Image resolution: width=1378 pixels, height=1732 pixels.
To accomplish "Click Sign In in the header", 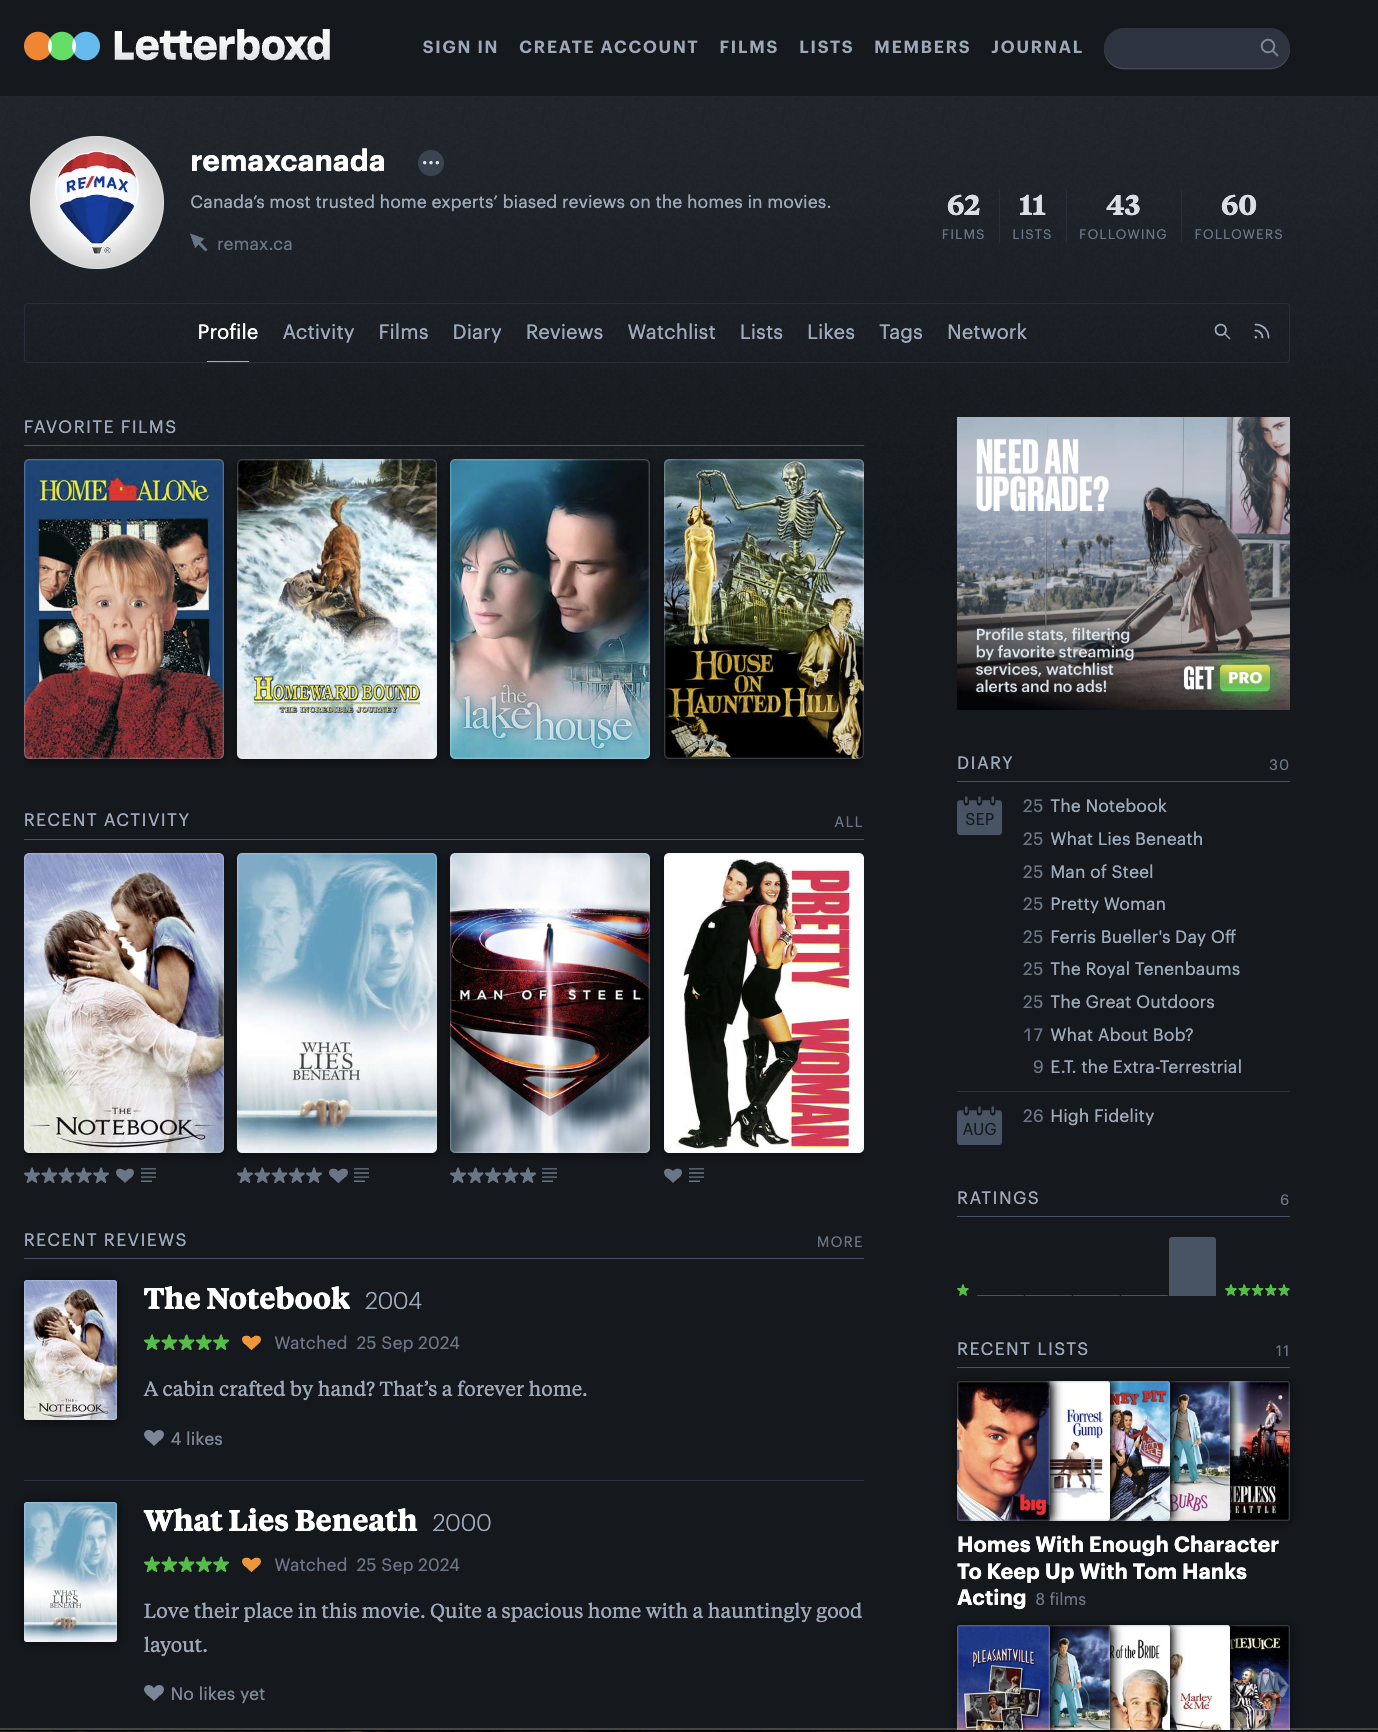I will click(x=460, y=47).
